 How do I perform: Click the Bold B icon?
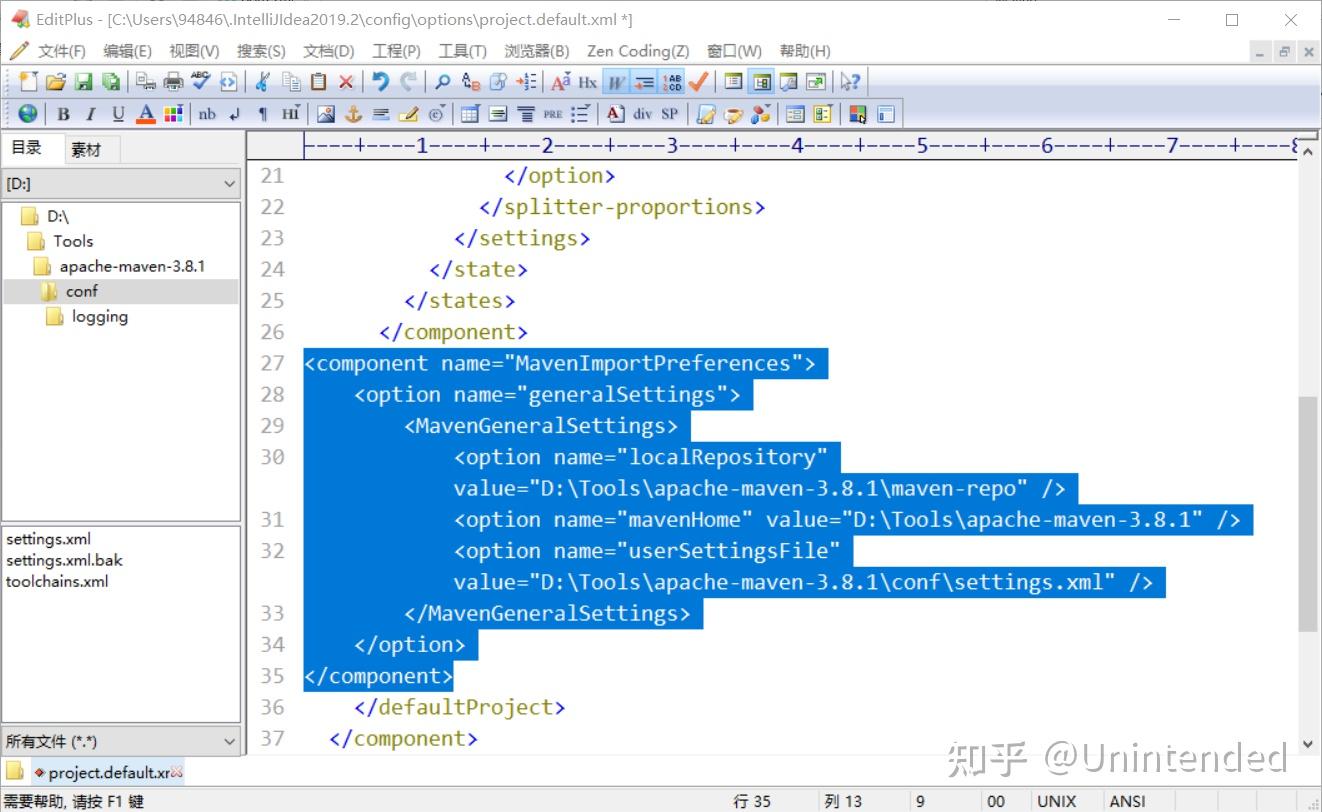coord(63,114)
